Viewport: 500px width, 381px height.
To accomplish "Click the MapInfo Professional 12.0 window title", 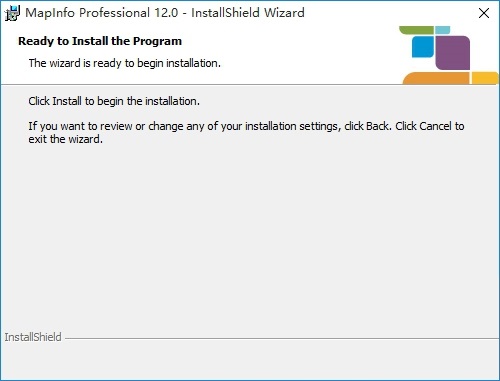I will pyautogui.click(x=165, y=13).
